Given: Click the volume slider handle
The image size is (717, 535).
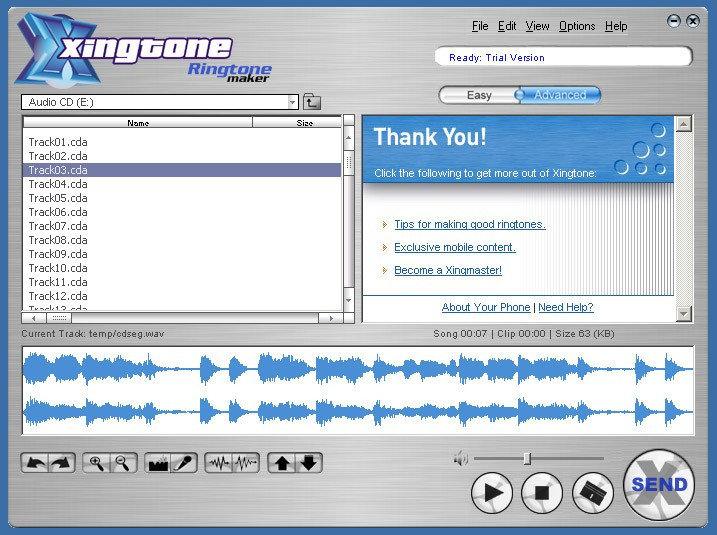Looking at the screenshot, I should (527, 458).
